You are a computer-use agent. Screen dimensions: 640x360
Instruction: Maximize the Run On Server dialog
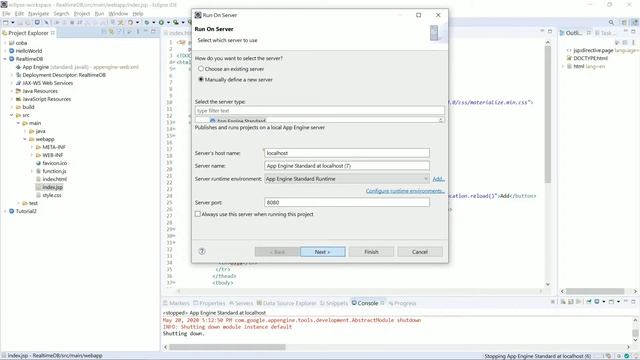418,15
